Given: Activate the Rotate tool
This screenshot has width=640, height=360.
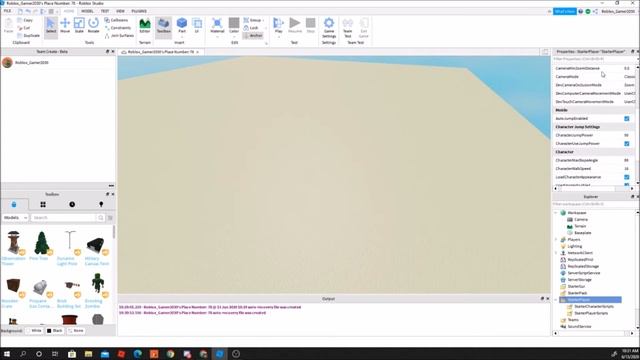Looking at the screenshot, I should click(93, 26).
